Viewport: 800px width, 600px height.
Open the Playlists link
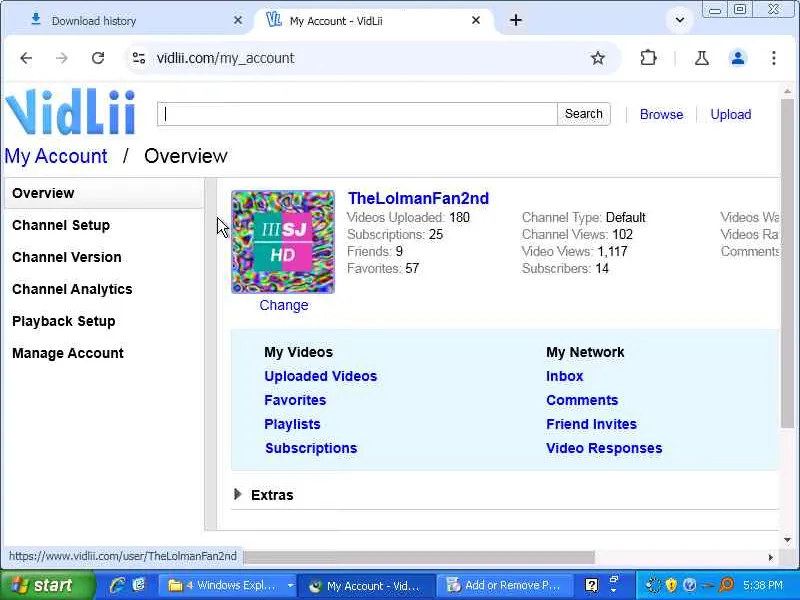pos(292,424)
